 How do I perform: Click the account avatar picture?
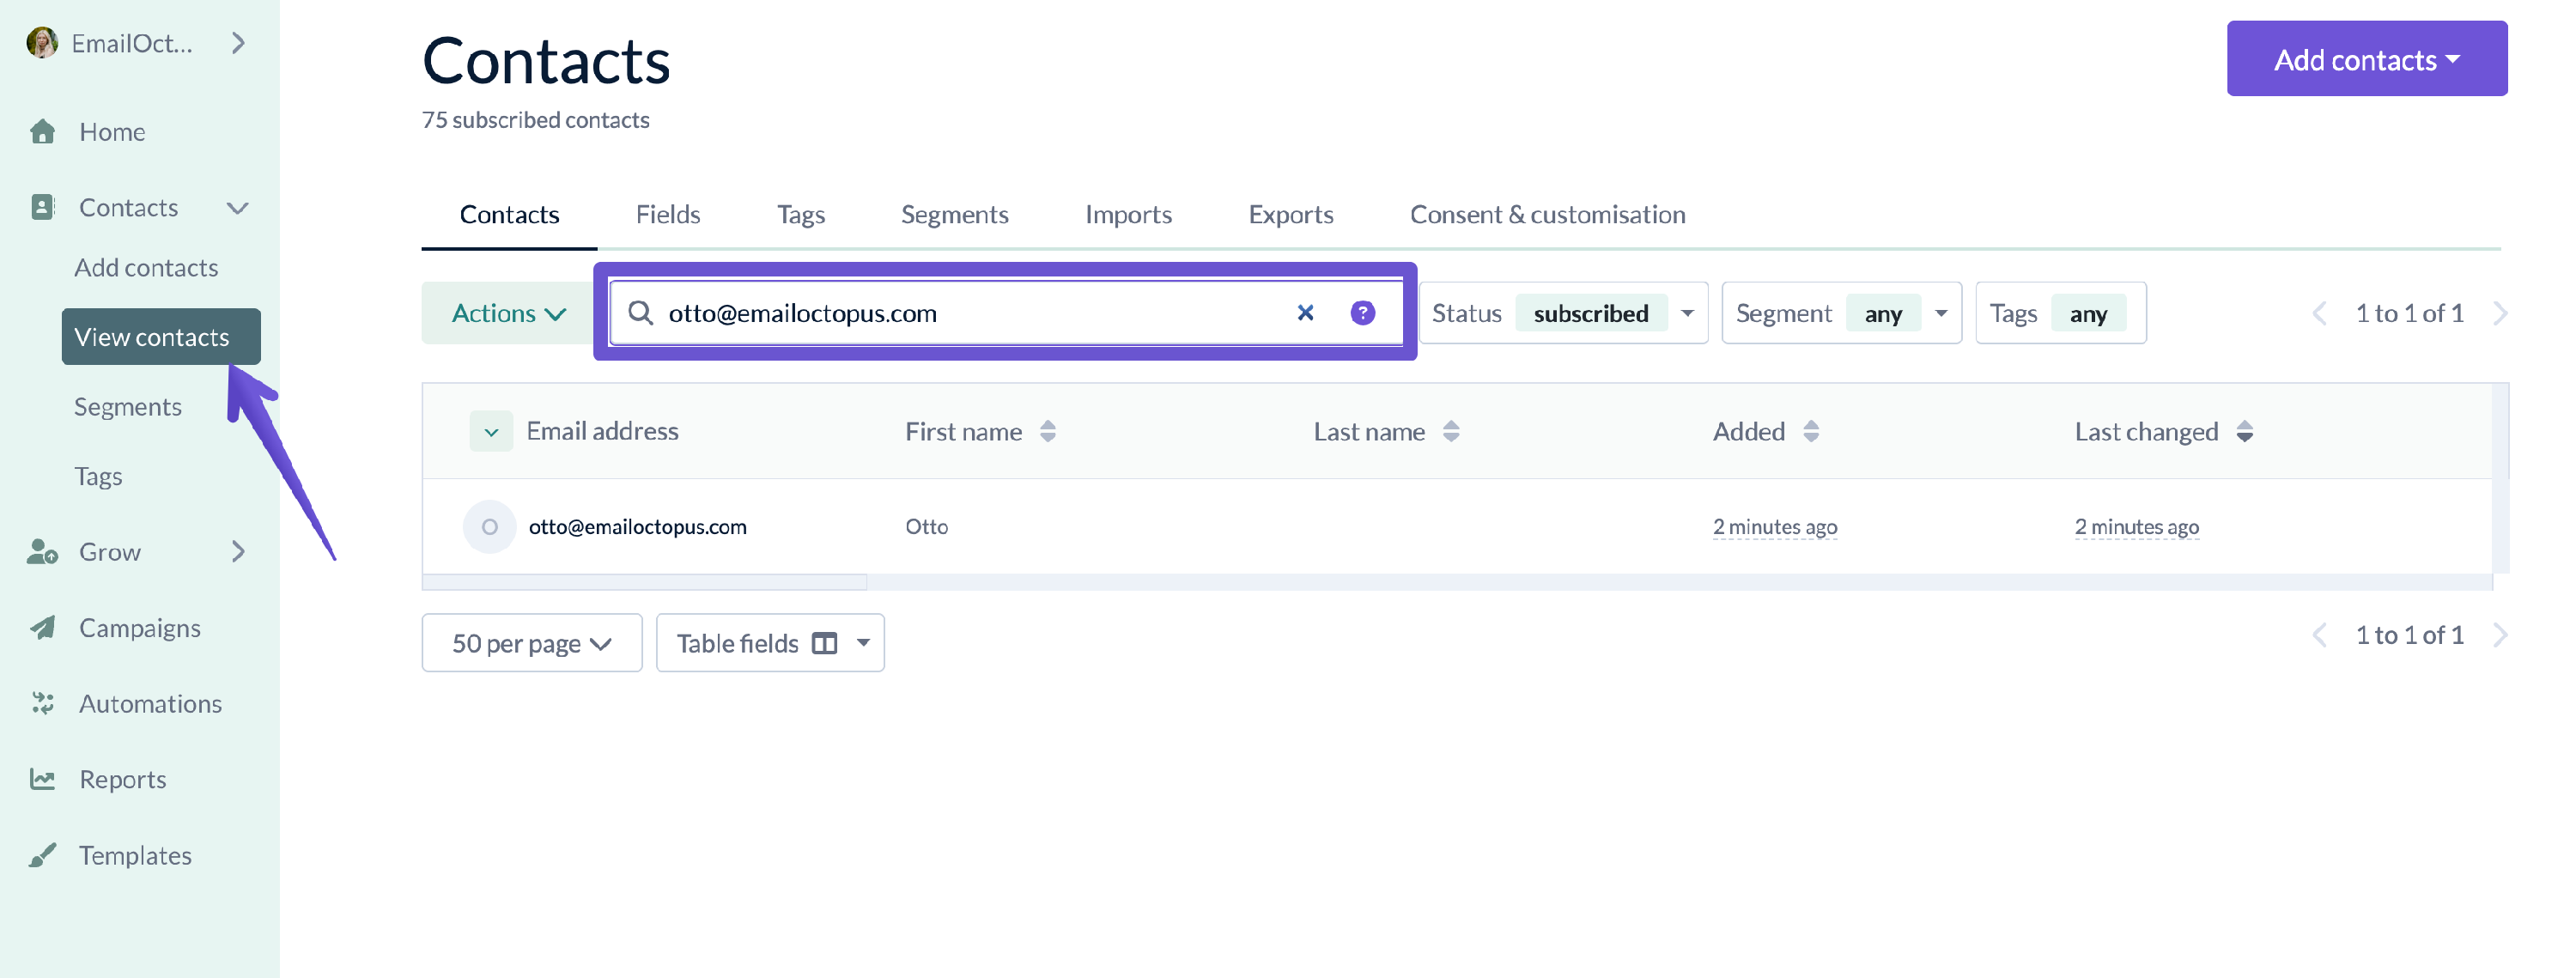coord(41,43)
